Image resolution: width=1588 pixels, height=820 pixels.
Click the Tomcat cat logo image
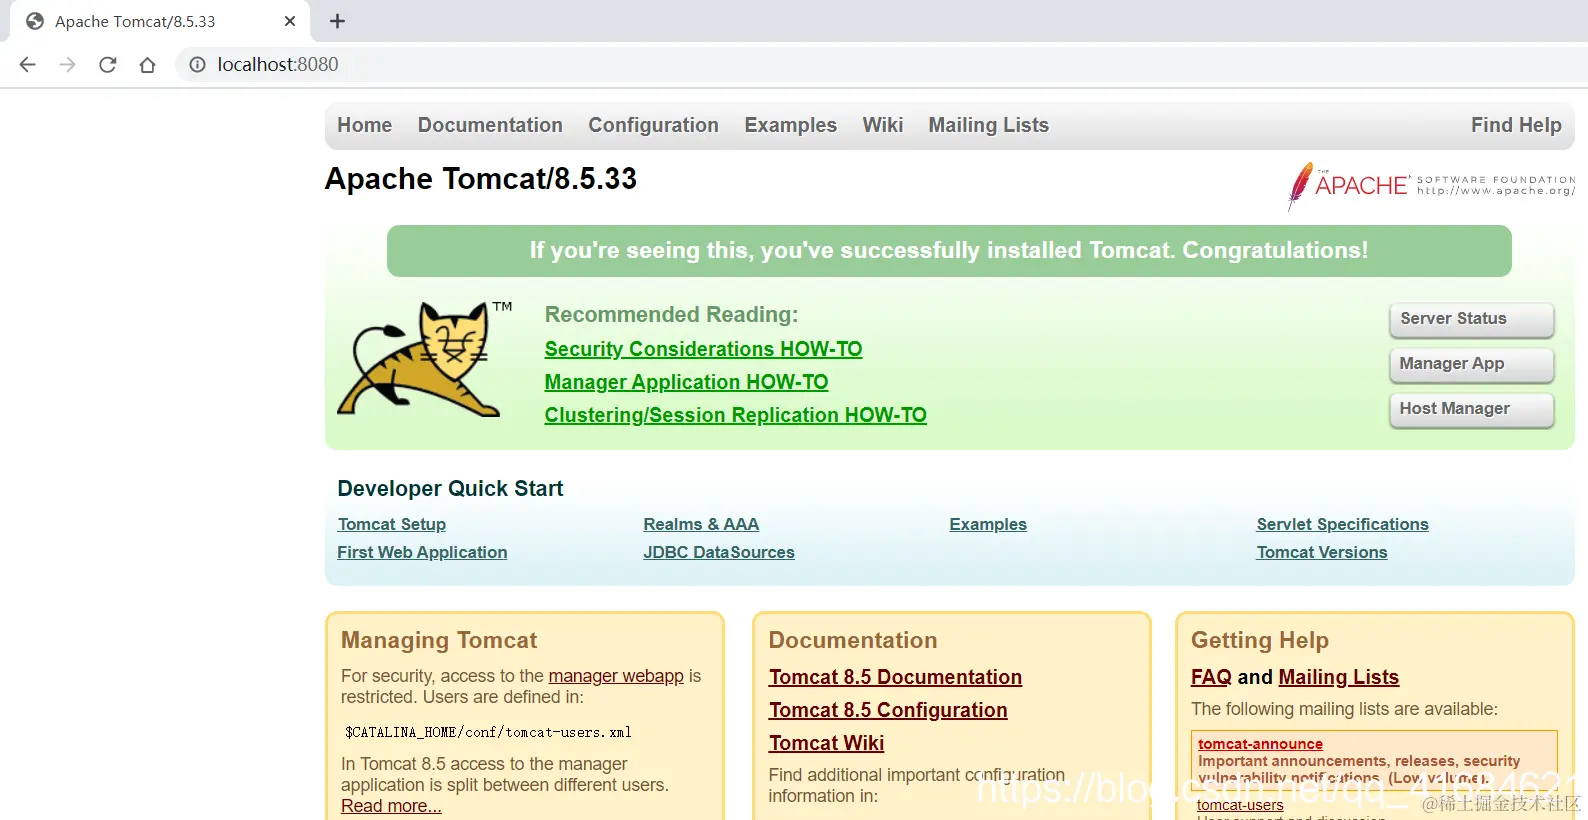(424, 358)
